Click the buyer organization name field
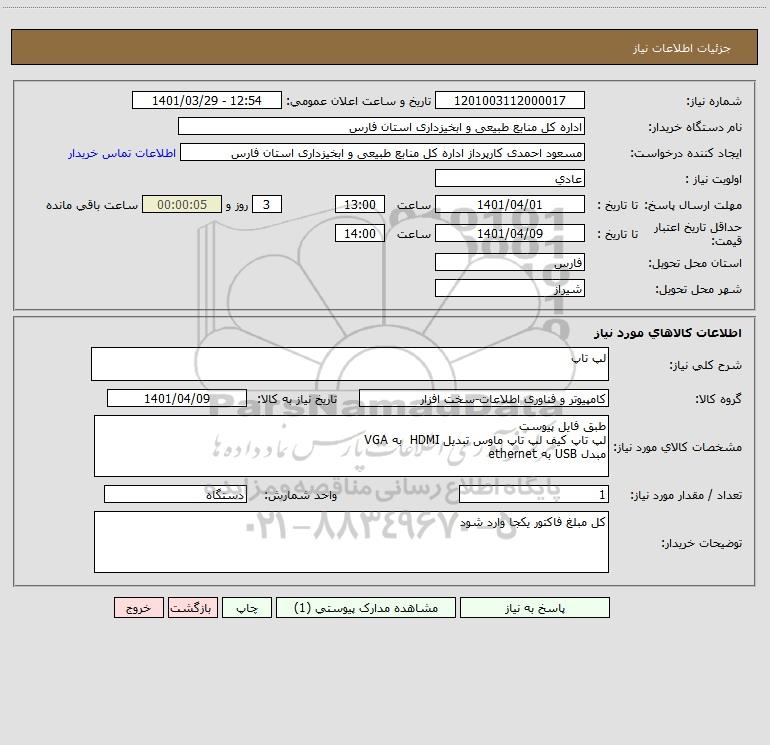 pos(381,126)
